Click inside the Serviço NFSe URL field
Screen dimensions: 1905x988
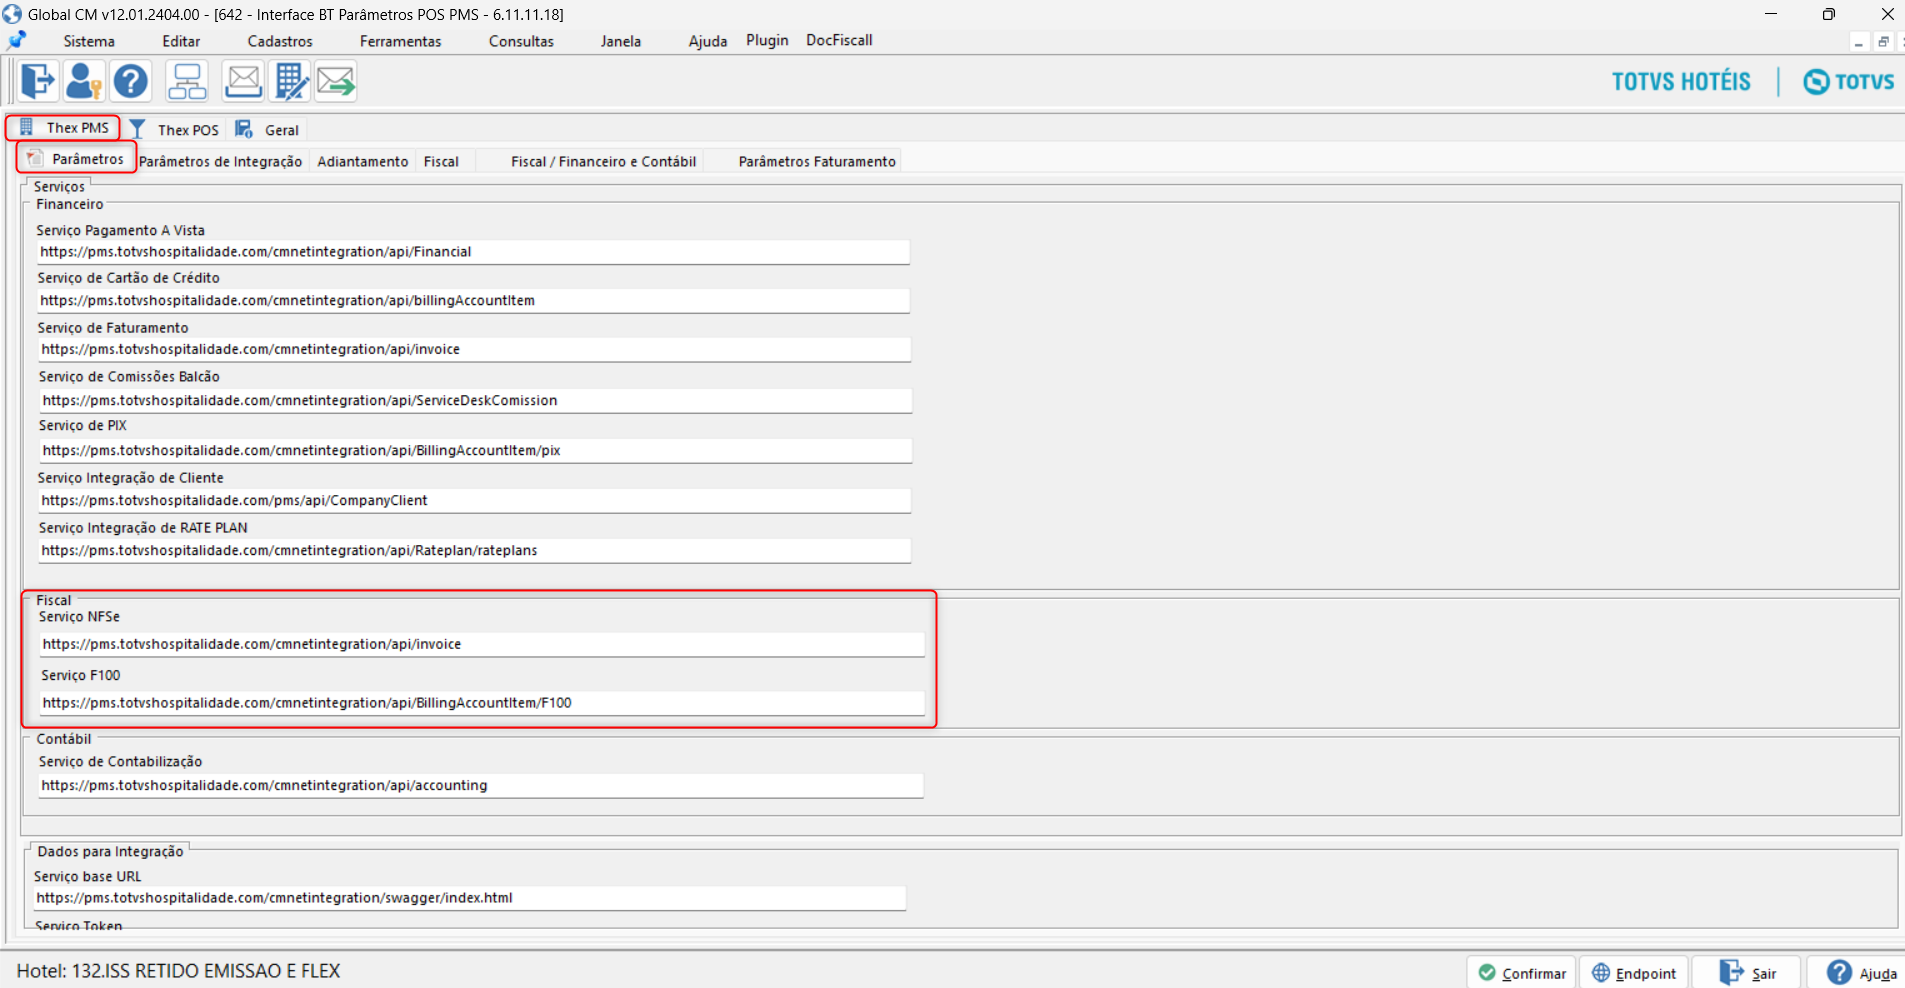(483, 643)
